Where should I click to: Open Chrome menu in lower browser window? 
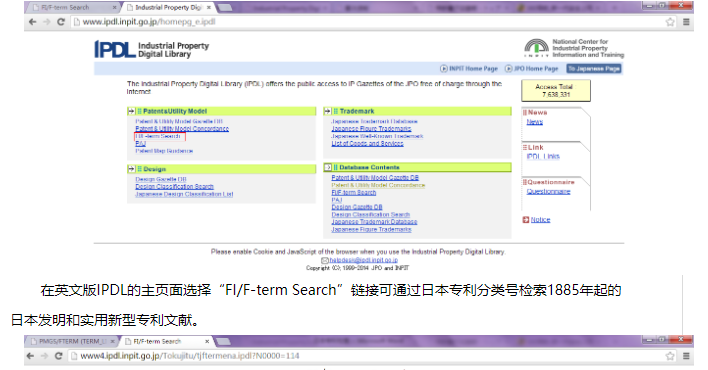[686, 356]
